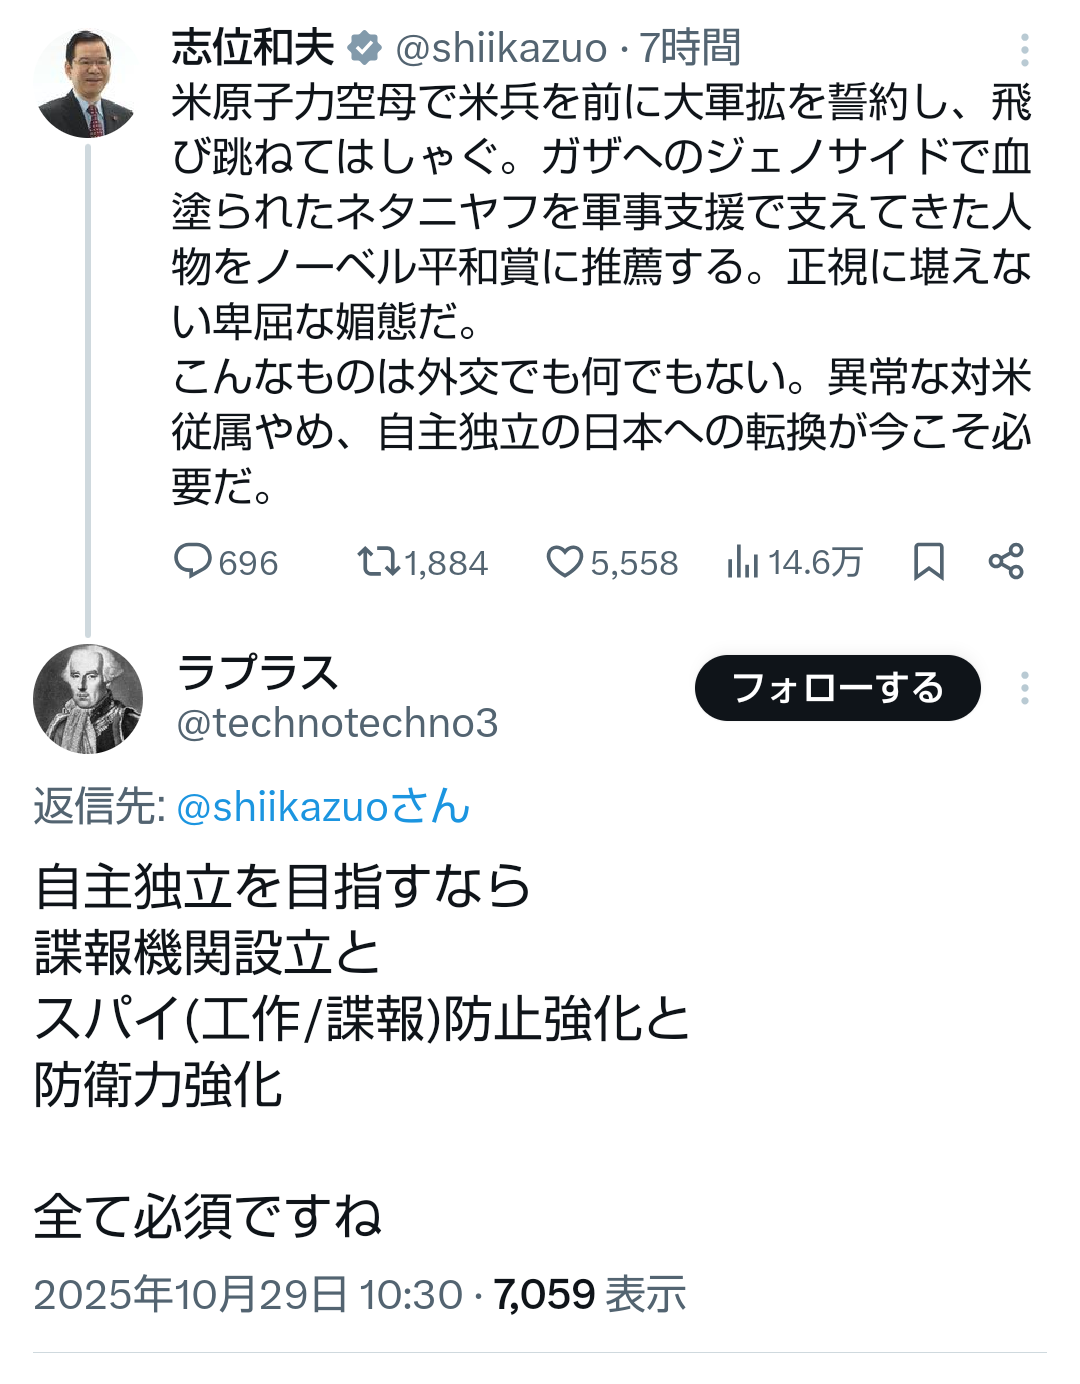
Task: Click the ラプラス display name
Action: tap(258, 672)
